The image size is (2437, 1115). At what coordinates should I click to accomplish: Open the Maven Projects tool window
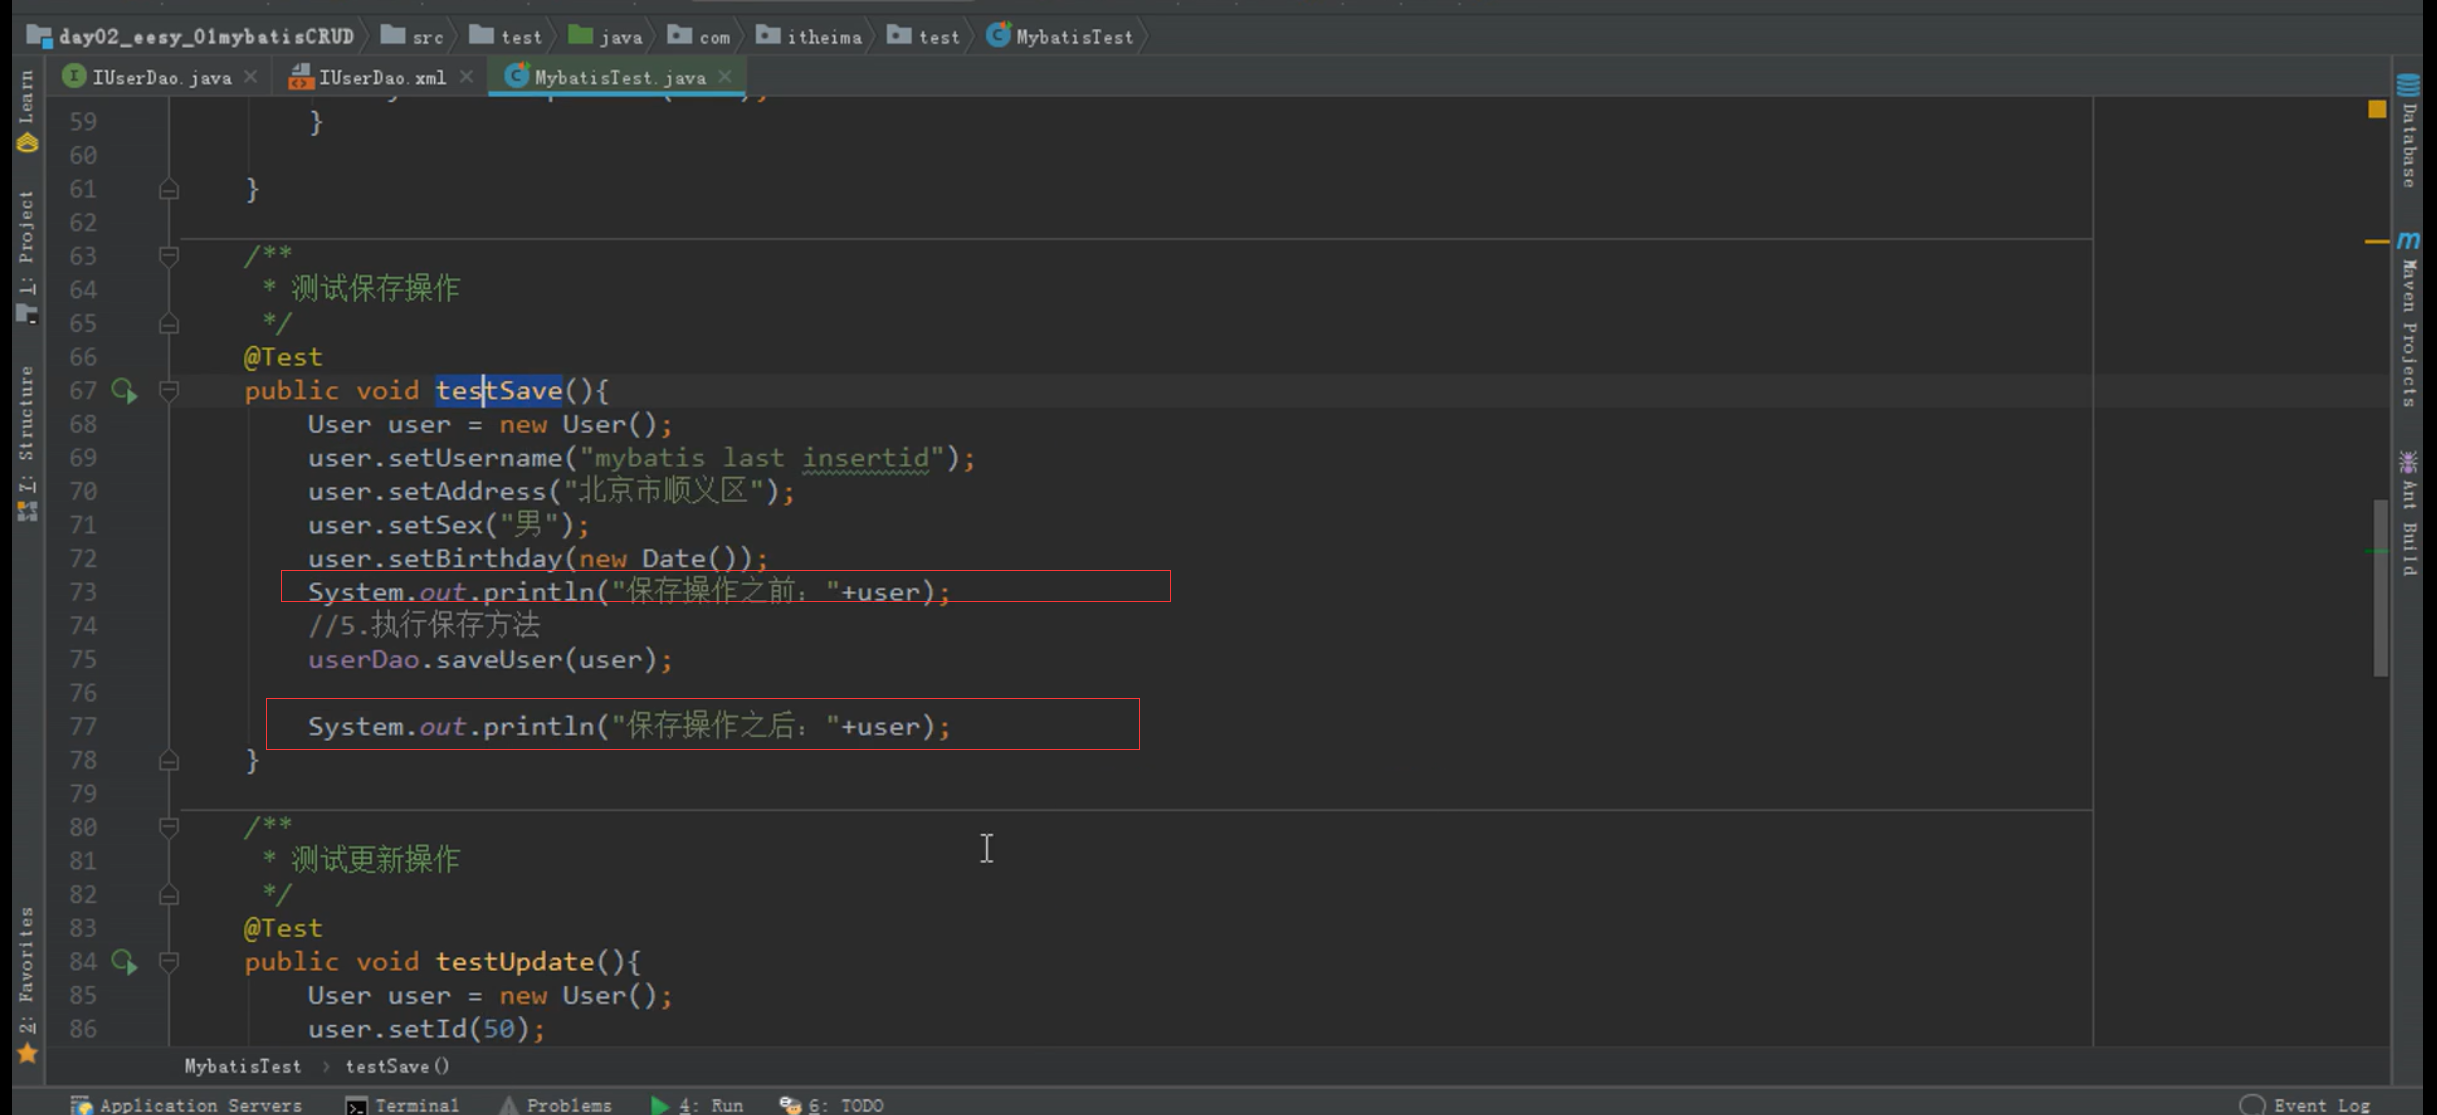(2409, 320)
